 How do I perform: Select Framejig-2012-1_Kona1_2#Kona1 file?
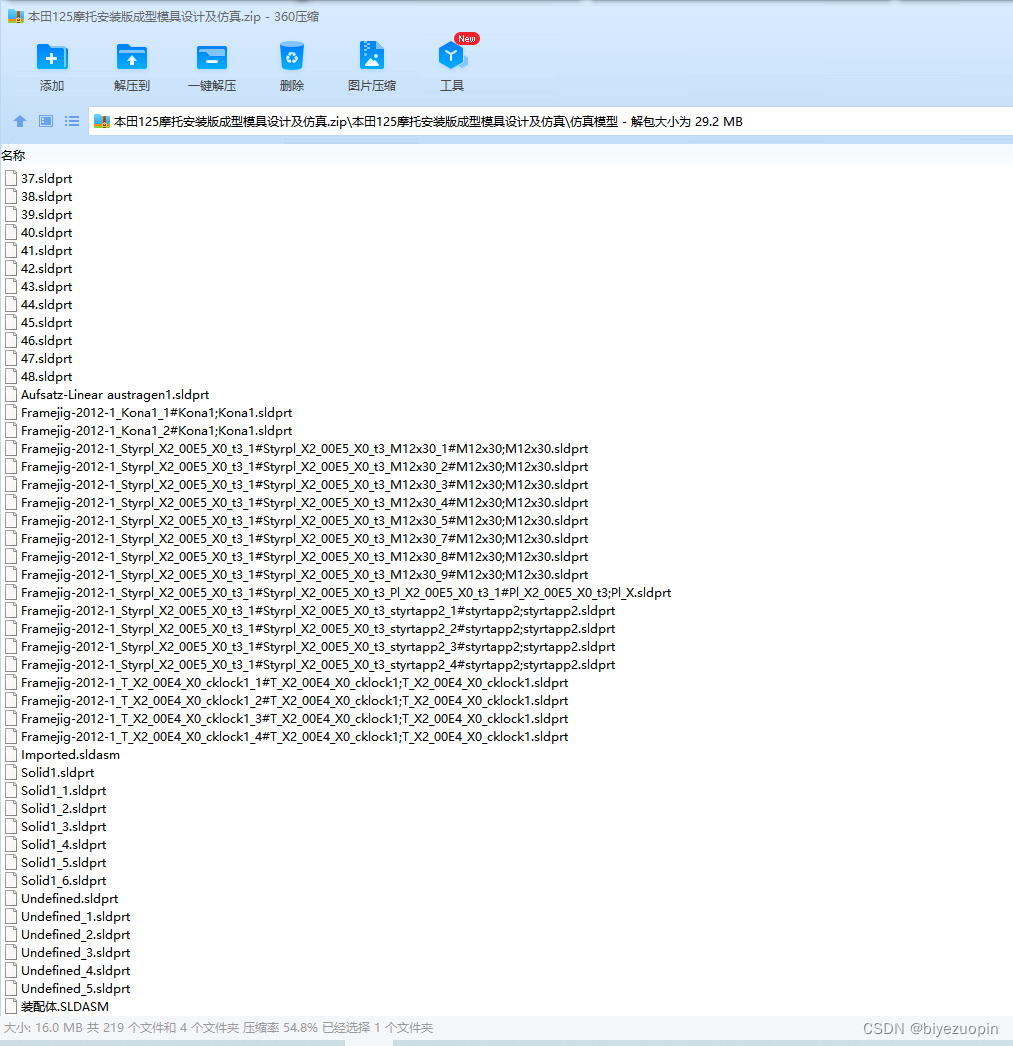click(x=156, y=431)
